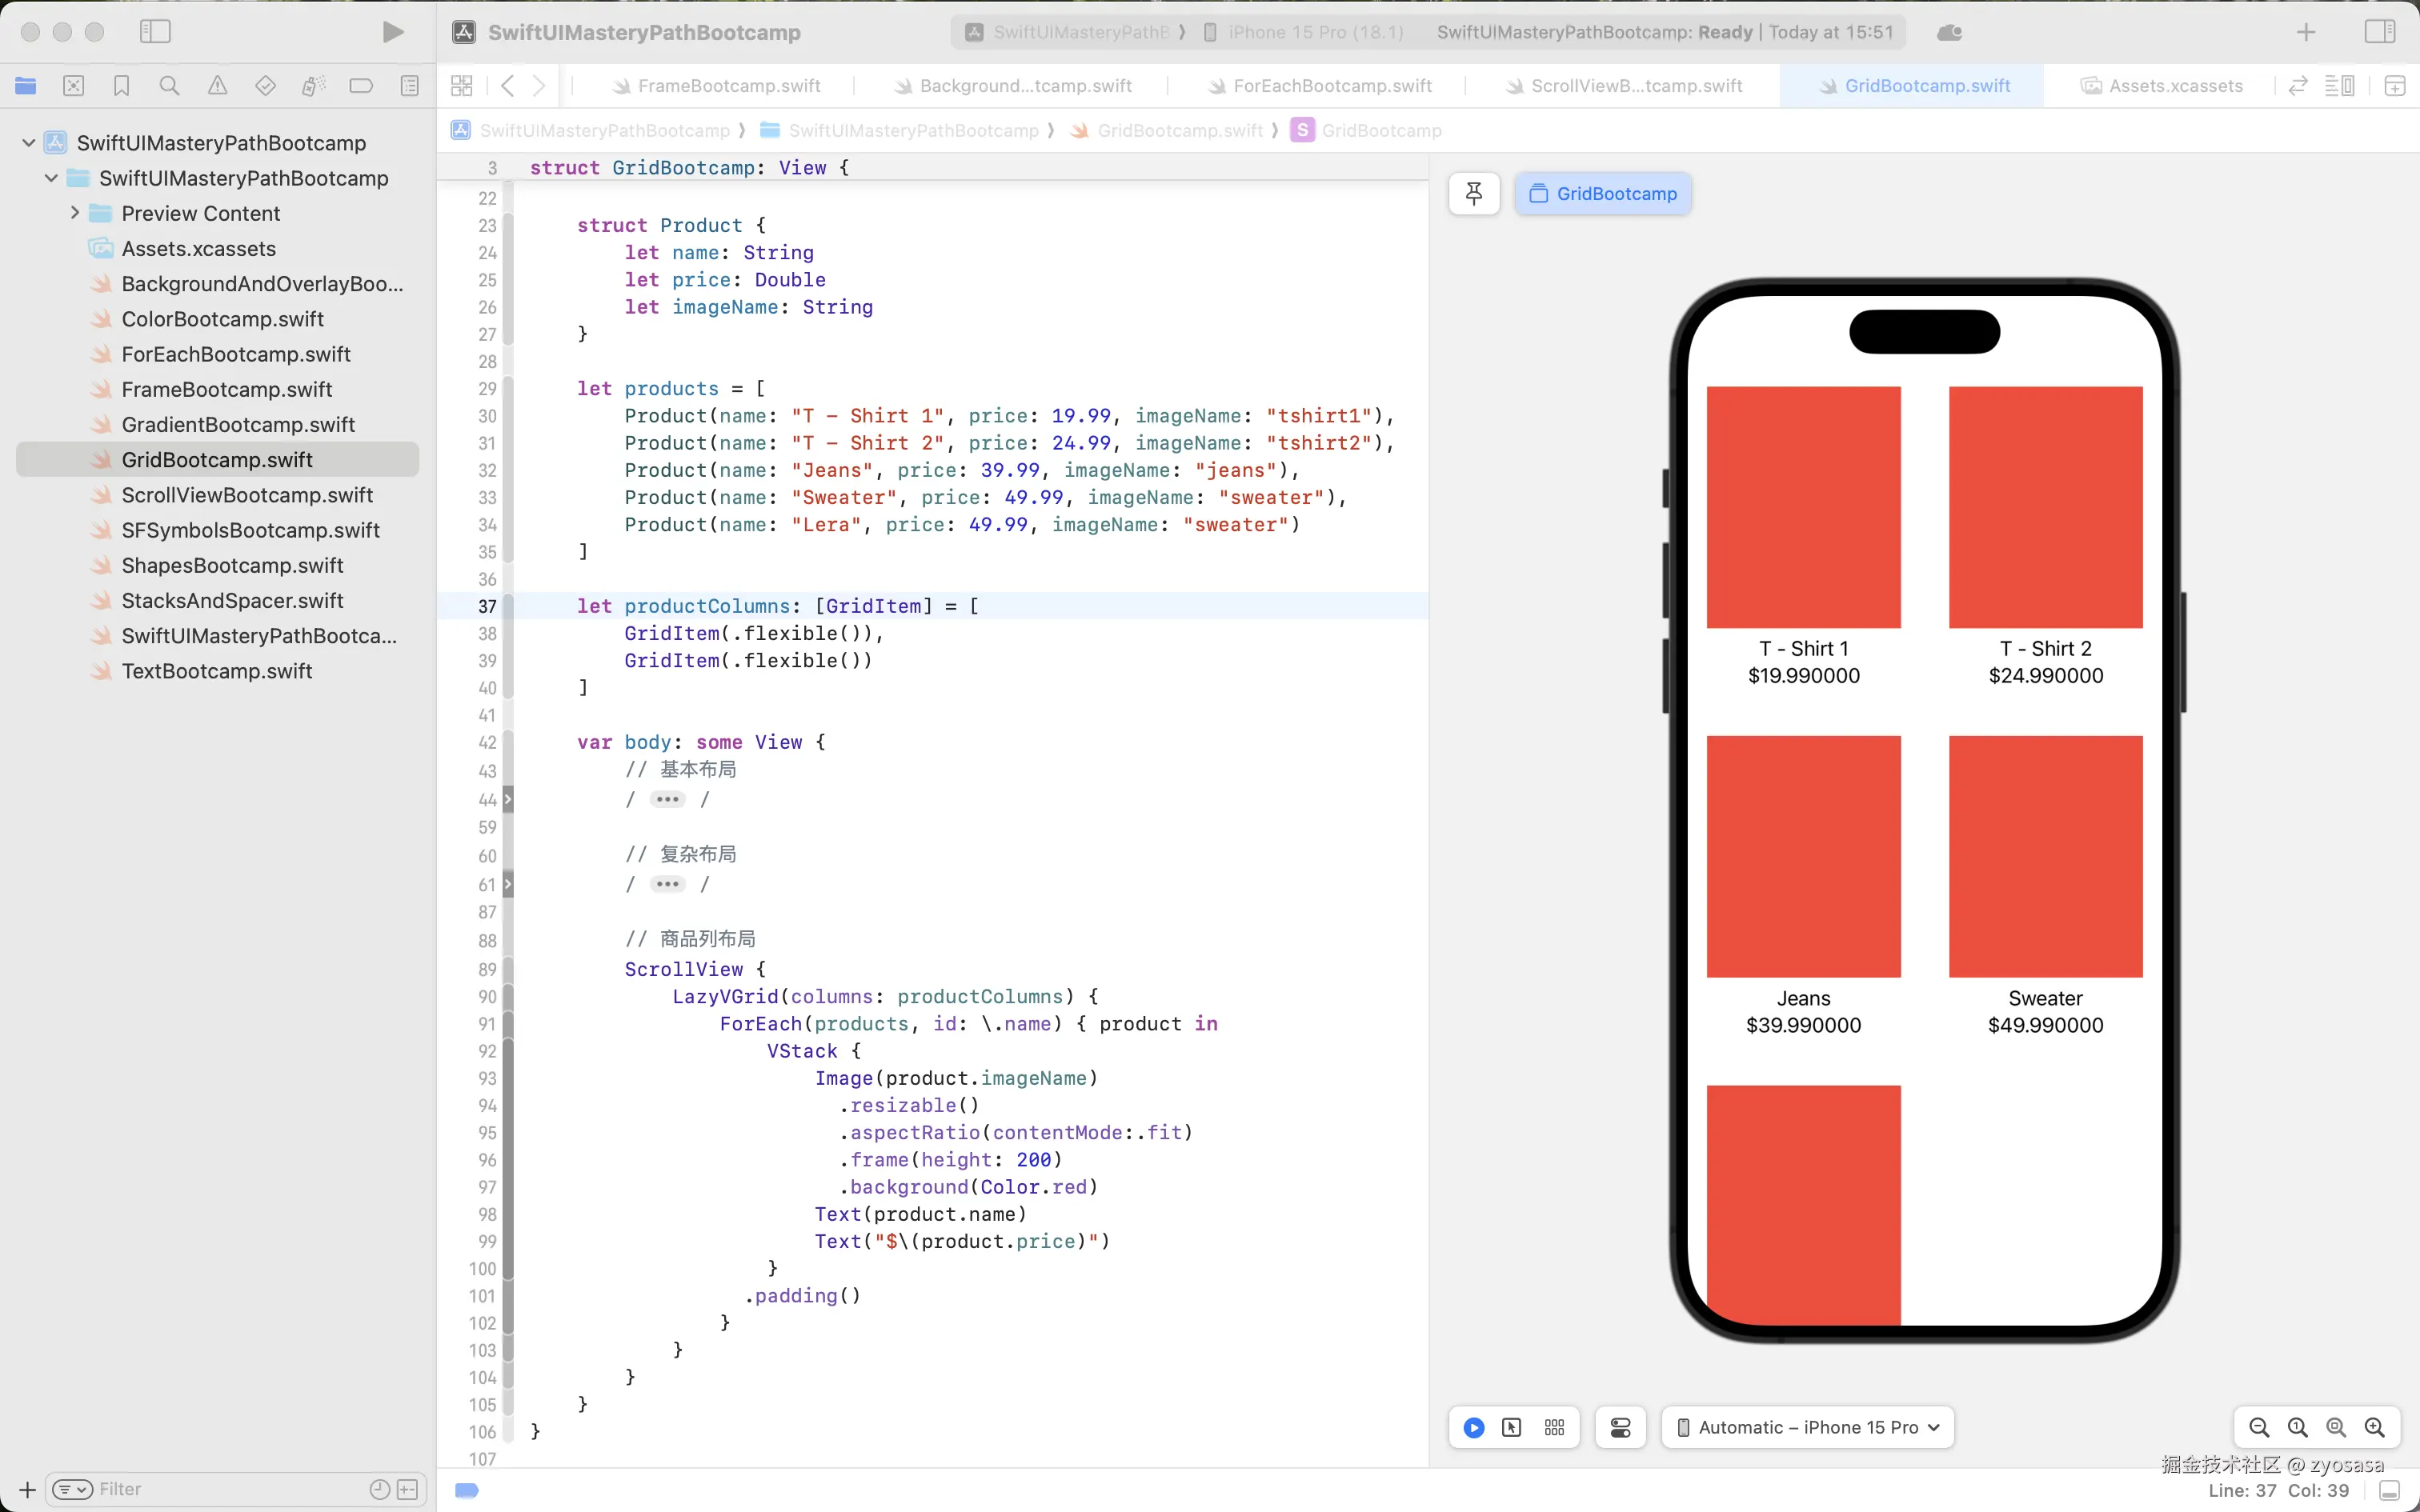
Task: Open the Find navigator magnifier icon
Action: click(x=169, y=86)
